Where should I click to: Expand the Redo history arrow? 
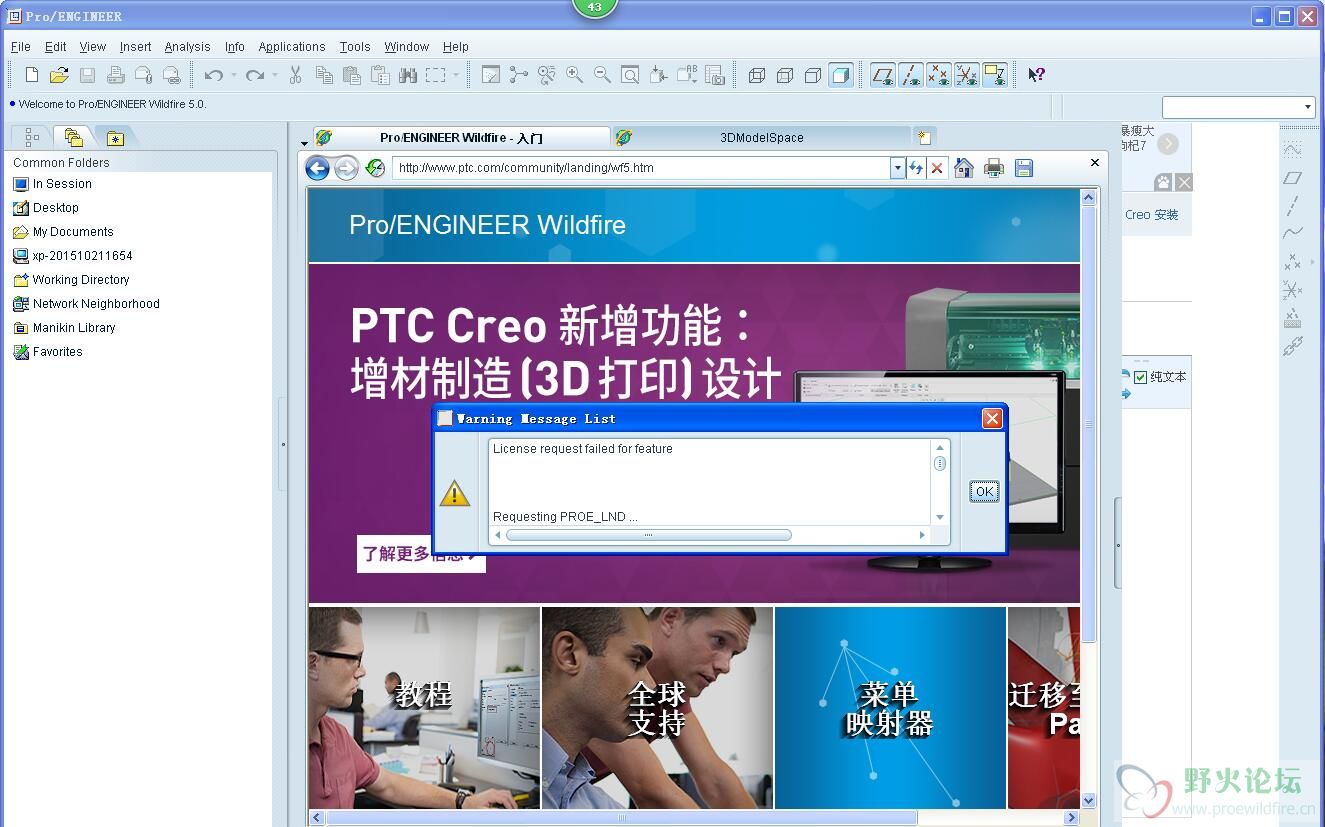pyautogui.click(x=275, y=75)
